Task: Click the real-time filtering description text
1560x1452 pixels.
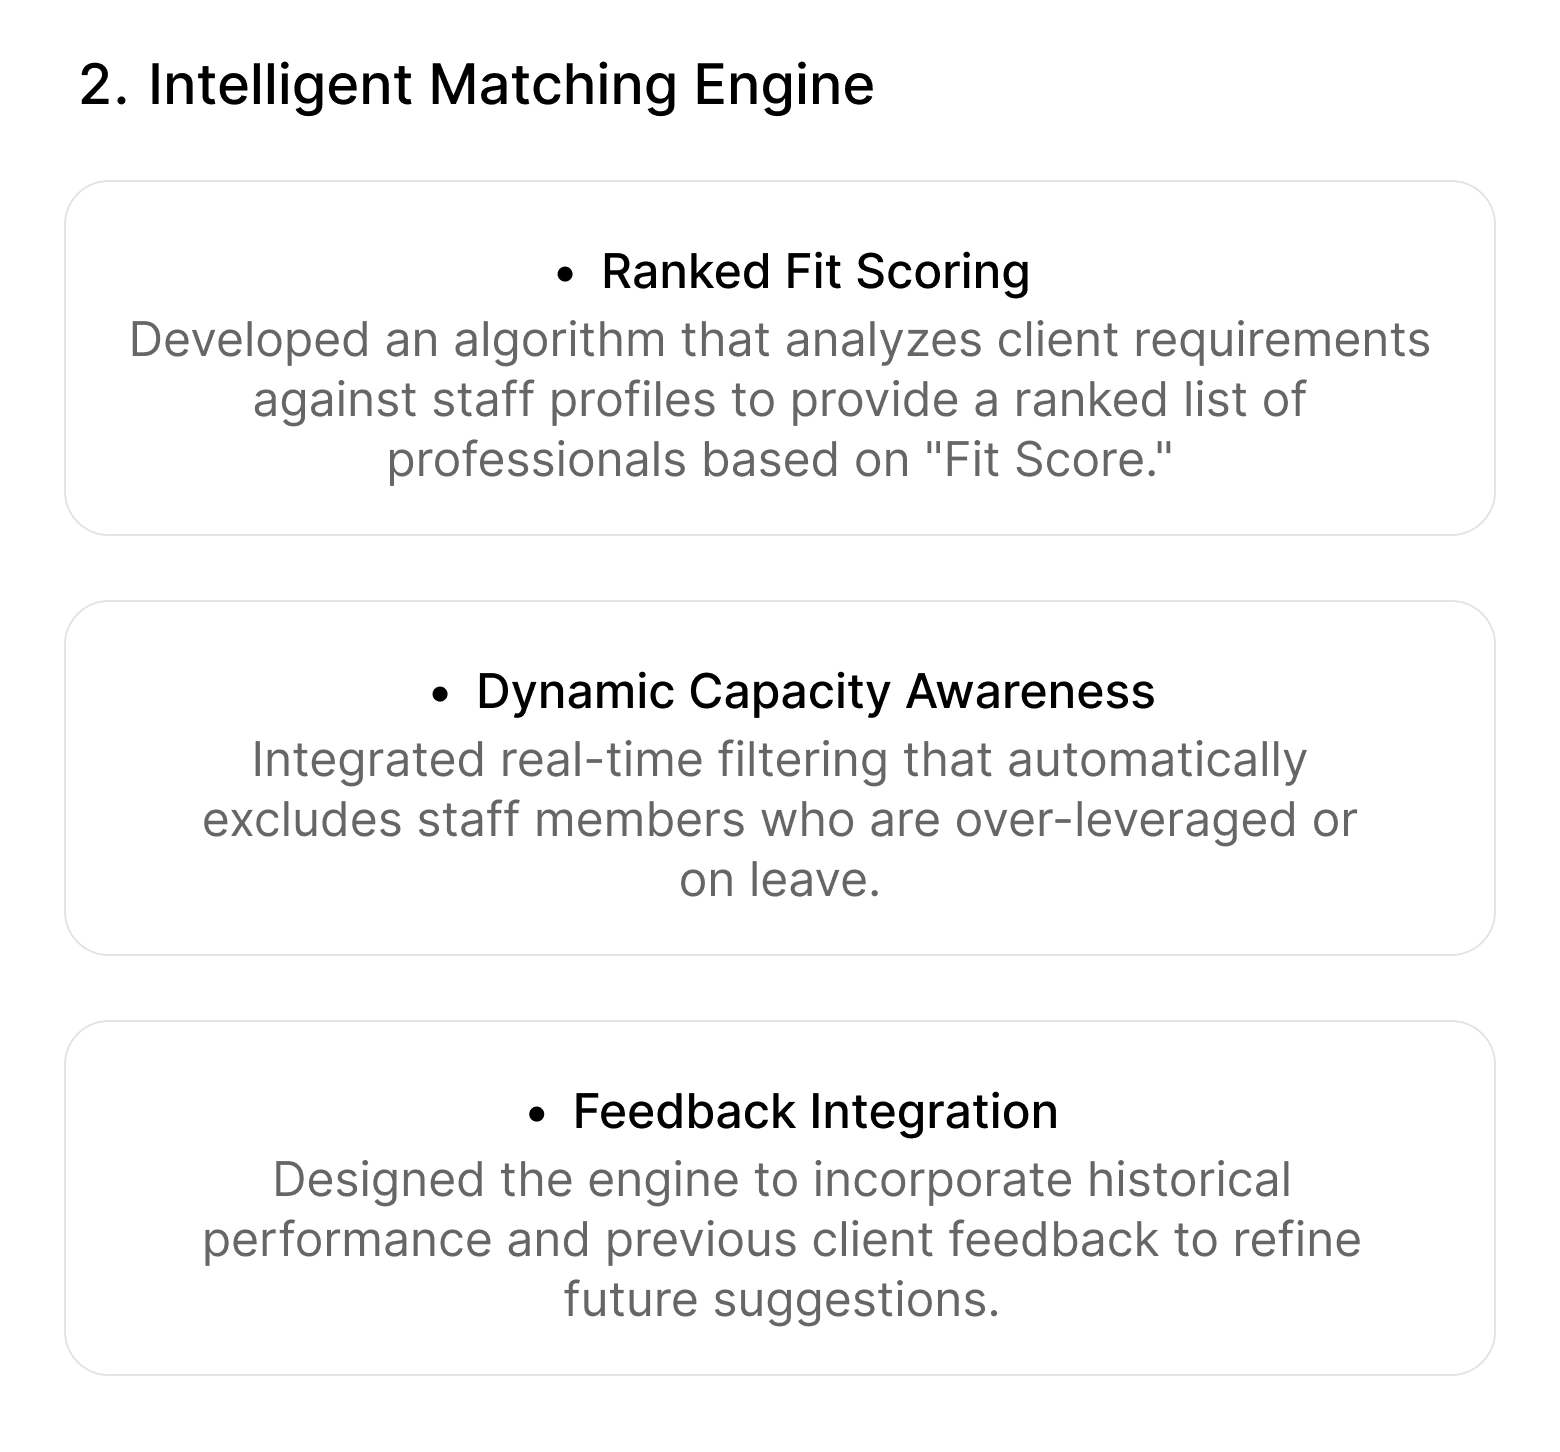Action: pyautogui.click(x=779, y=820)
